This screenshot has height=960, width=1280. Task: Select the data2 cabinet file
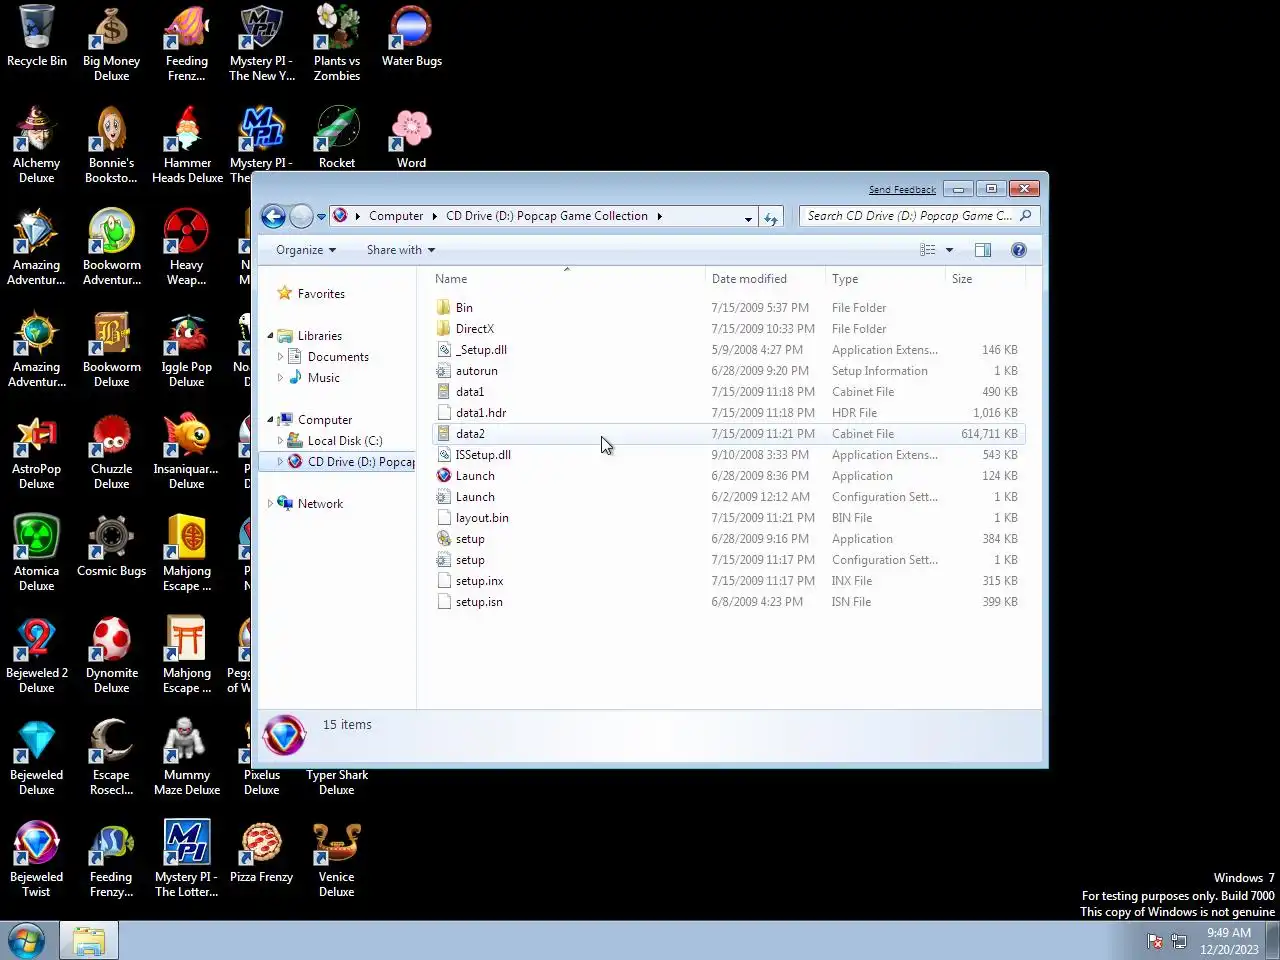pos(728,434)
